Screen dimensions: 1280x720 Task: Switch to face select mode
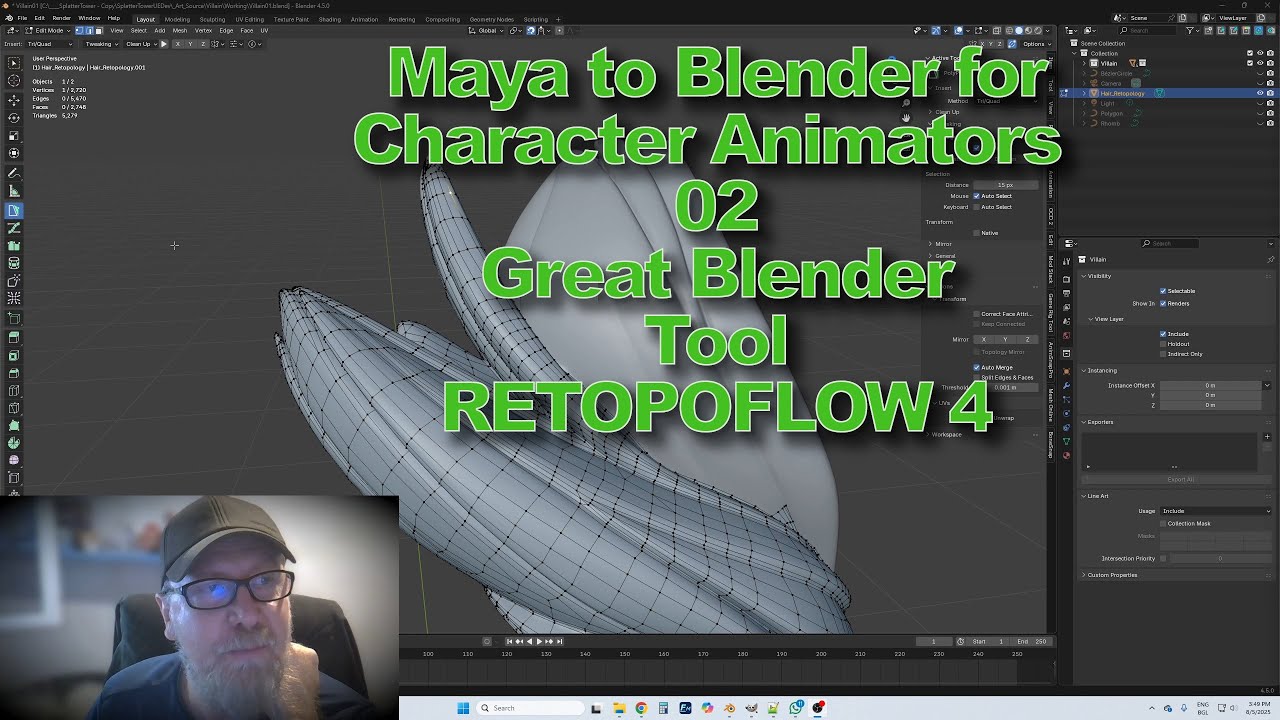click(98, 30)
